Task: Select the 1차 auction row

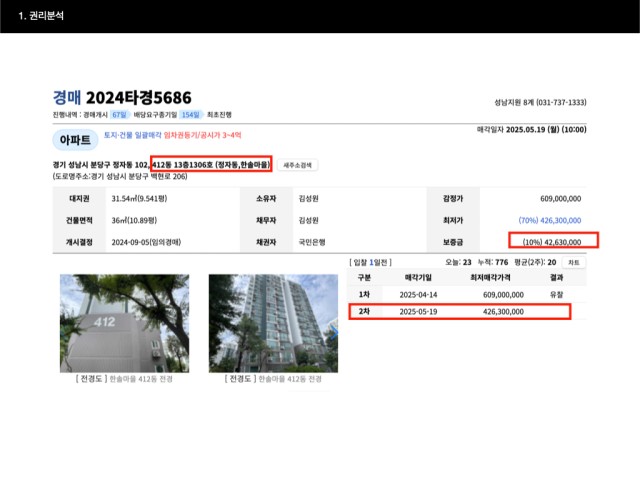Action: pyautogui.click(x=467, y=295)
